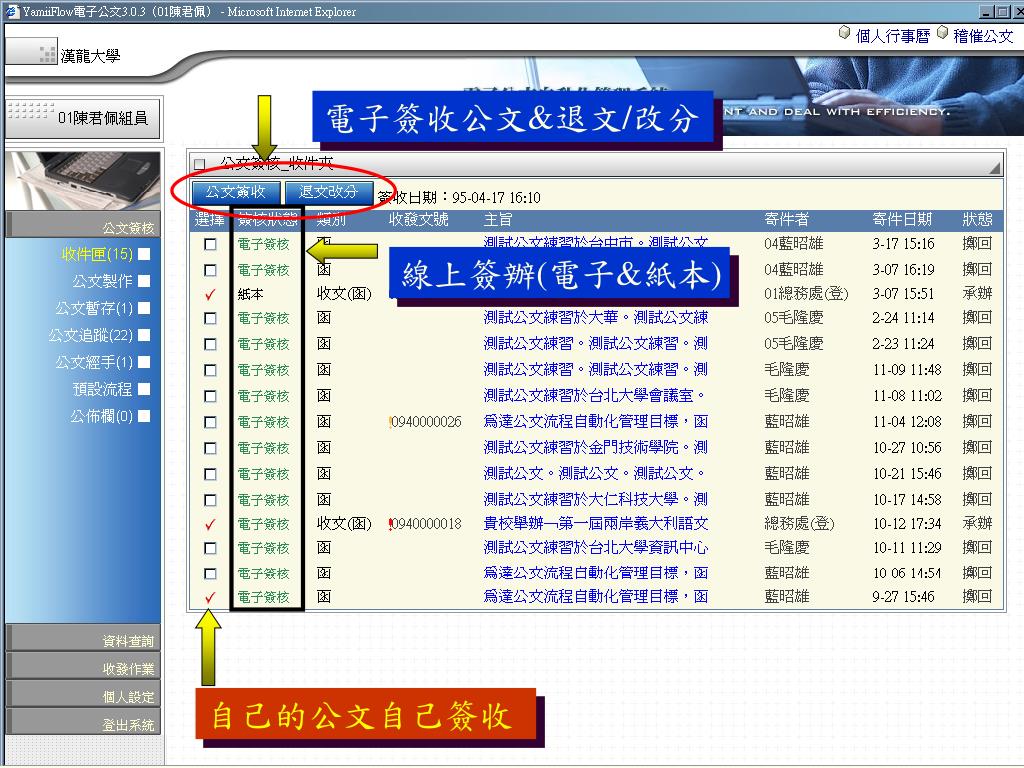Click red exclamation icon beside 0940000018
The height and width of the screenshot is (768, 1024).
(391, 524)
